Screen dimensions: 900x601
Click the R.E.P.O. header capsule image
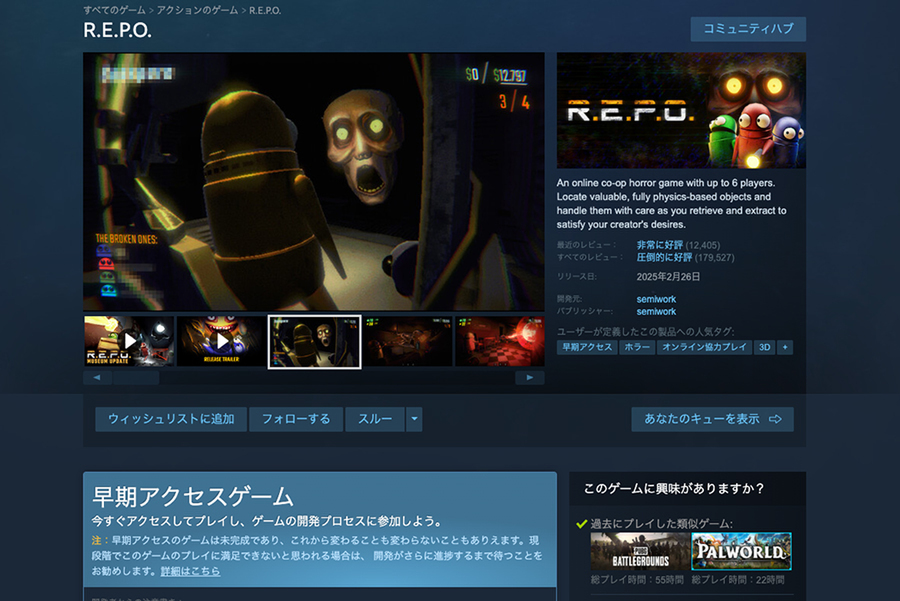pyautogui.click(x=681, y=110)
